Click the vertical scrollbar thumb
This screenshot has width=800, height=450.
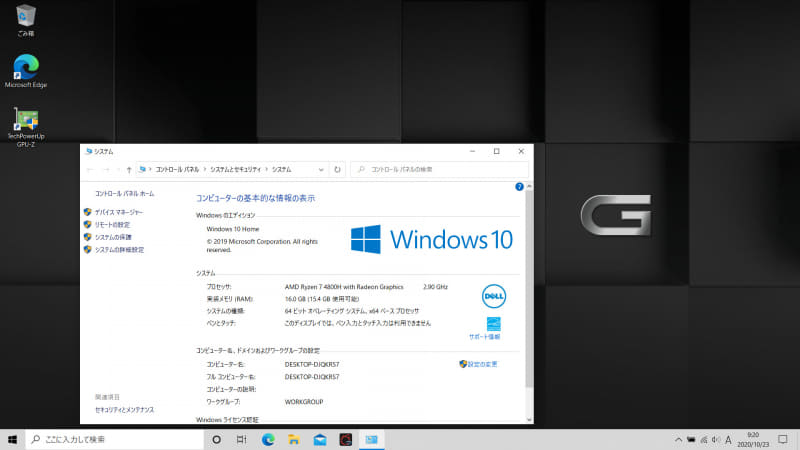coord(529,289)
